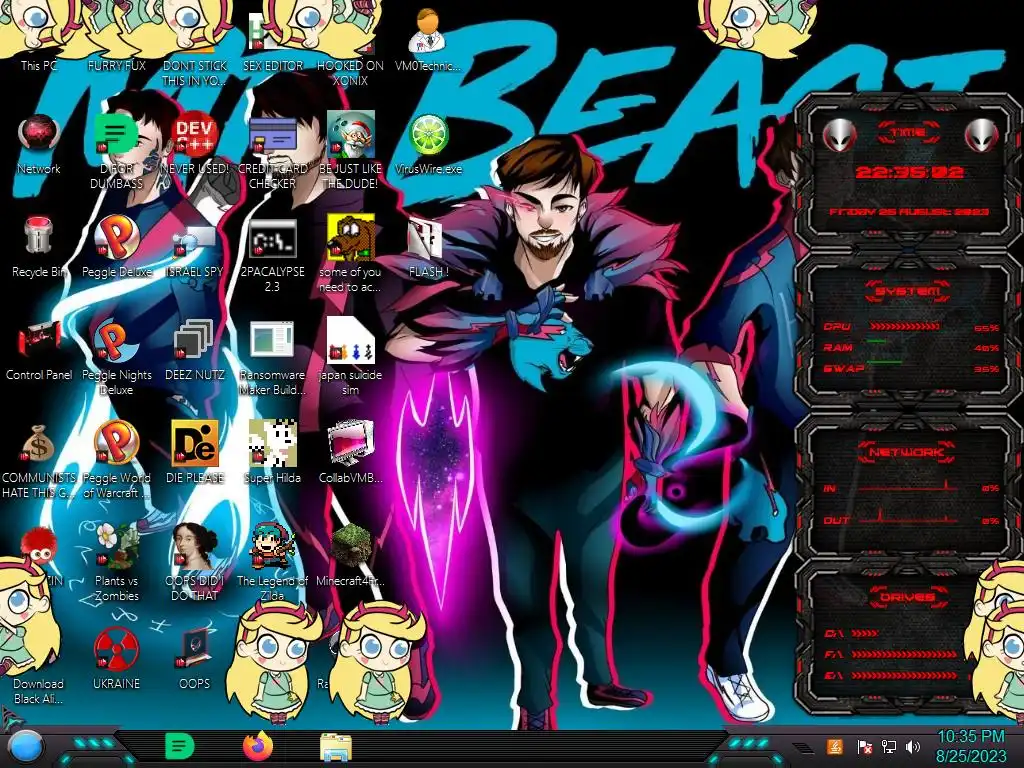The height and width of the screenshot is (768, 1024).
Task: Open some of you need to ac... dog icon
Action: (350, 255)
